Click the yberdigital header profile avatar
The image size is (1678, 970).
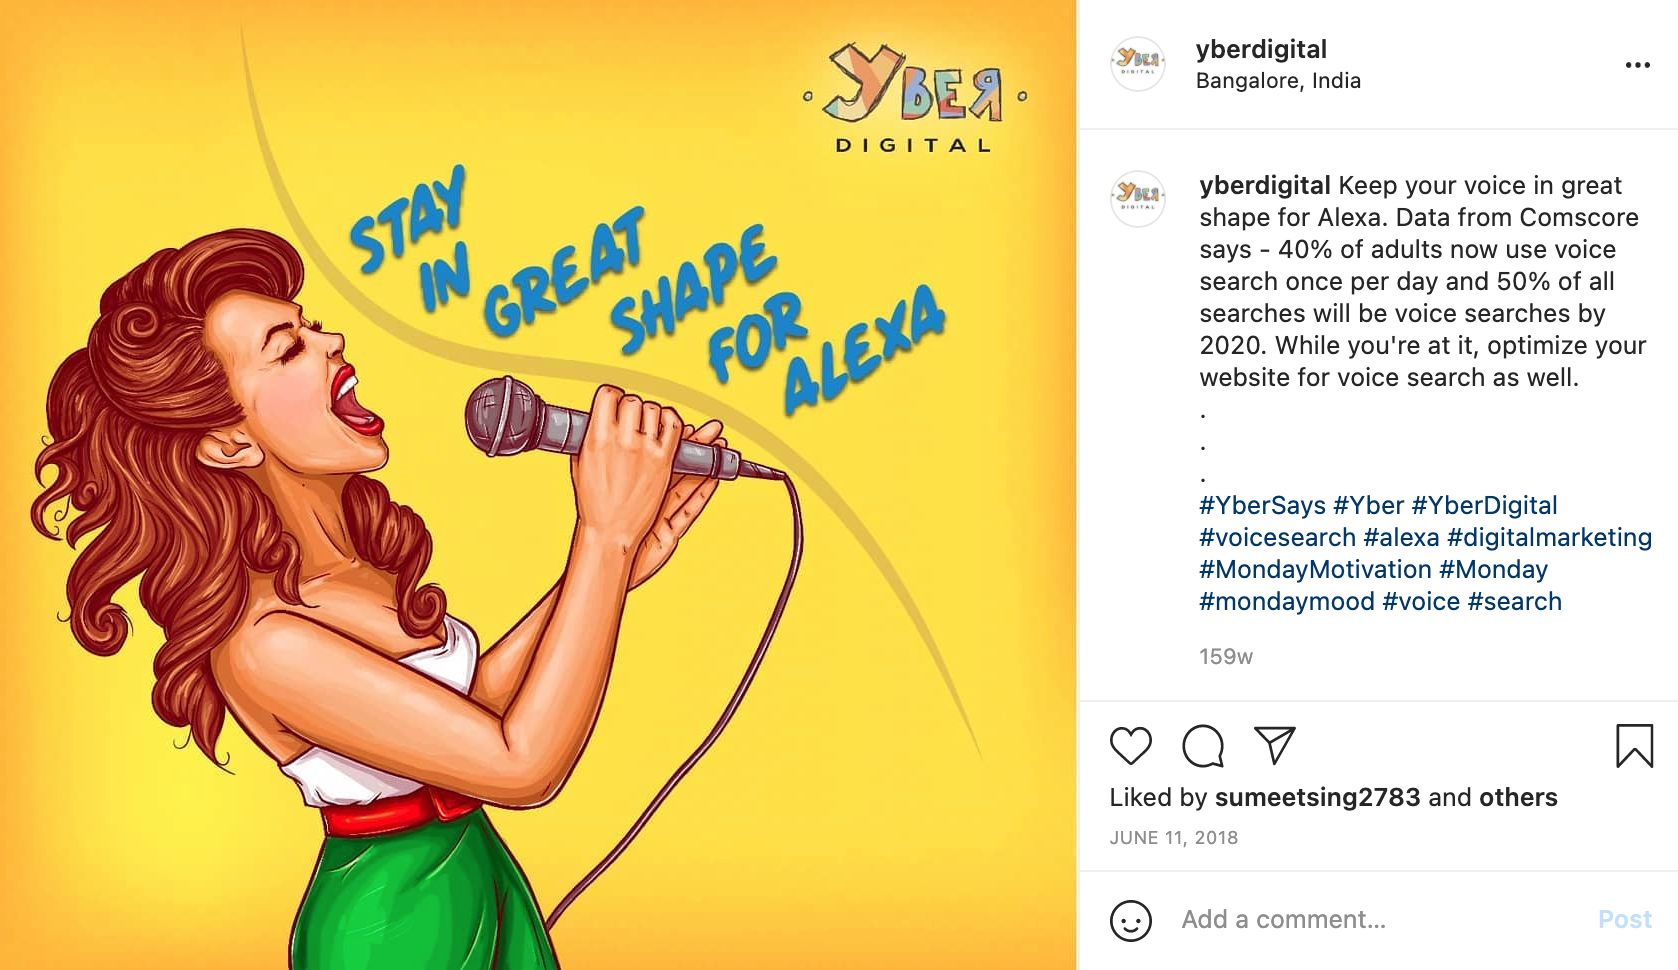[1138, 64]
